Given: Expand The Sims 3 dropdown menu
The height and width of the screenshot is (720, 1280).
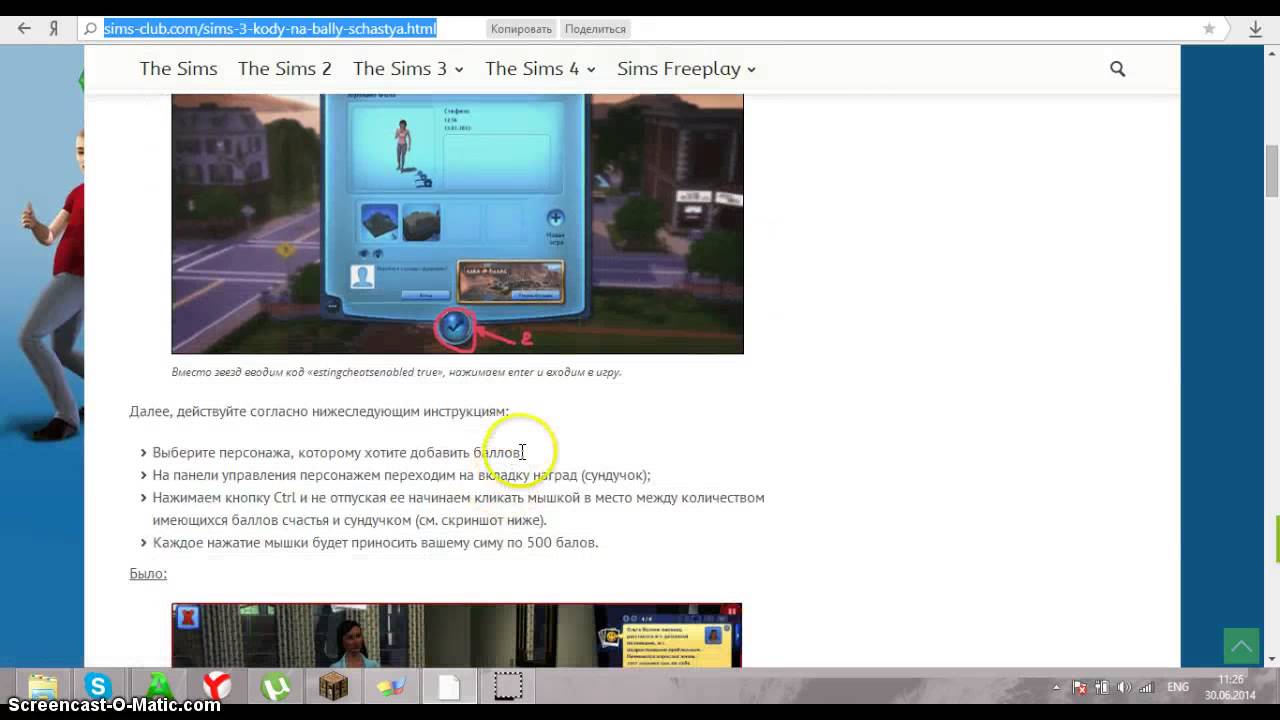Looking at the screenshot, I should click(x=408, y=69).
